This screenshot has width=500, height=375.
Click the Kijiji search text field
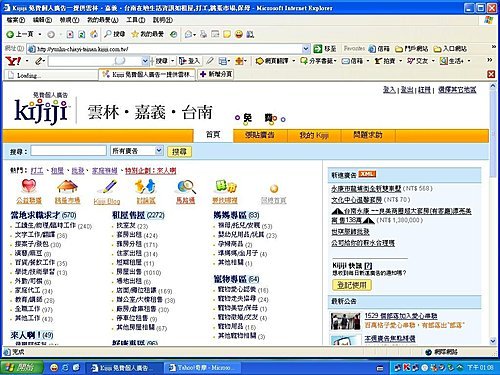point(69,151)
